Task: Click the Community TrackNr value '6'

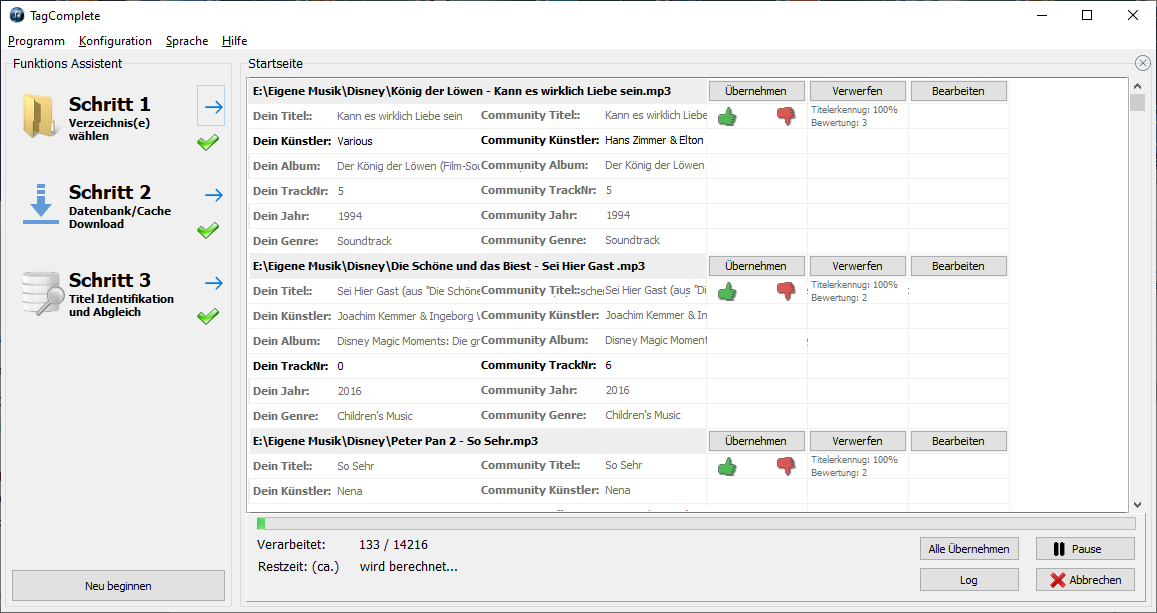Action: (x=609, y=365)
